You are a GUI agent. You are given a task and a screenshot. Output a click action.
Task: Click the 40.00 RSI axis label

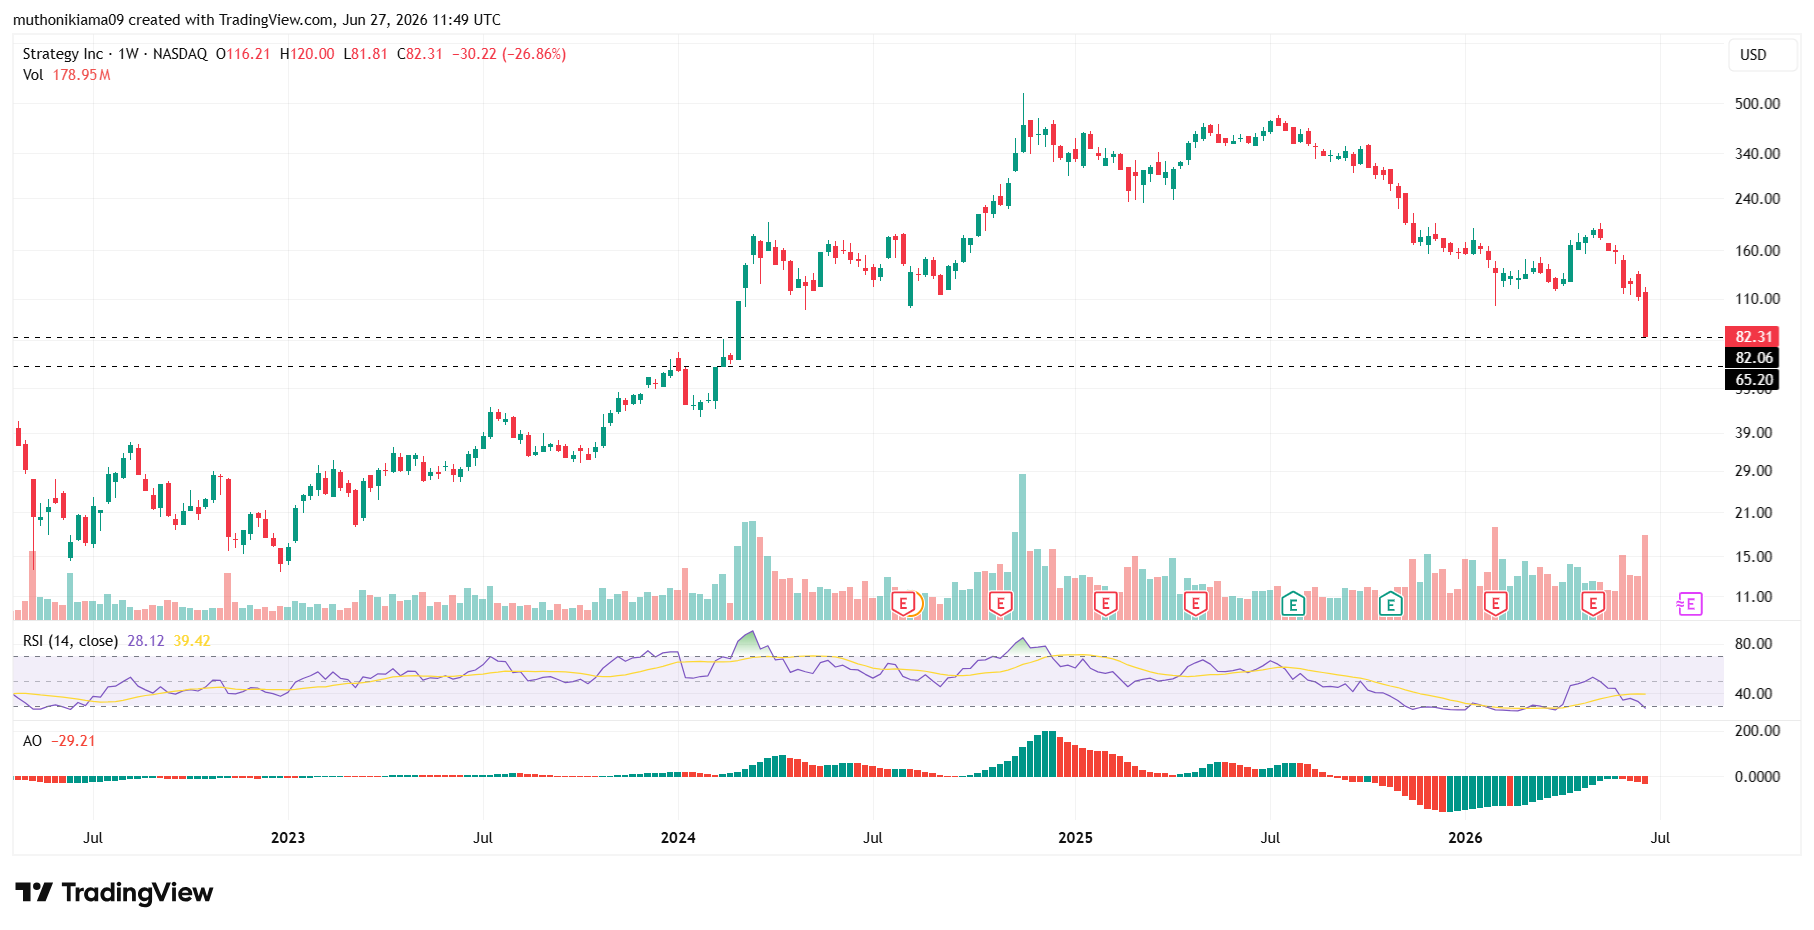tap(1753, 694)
